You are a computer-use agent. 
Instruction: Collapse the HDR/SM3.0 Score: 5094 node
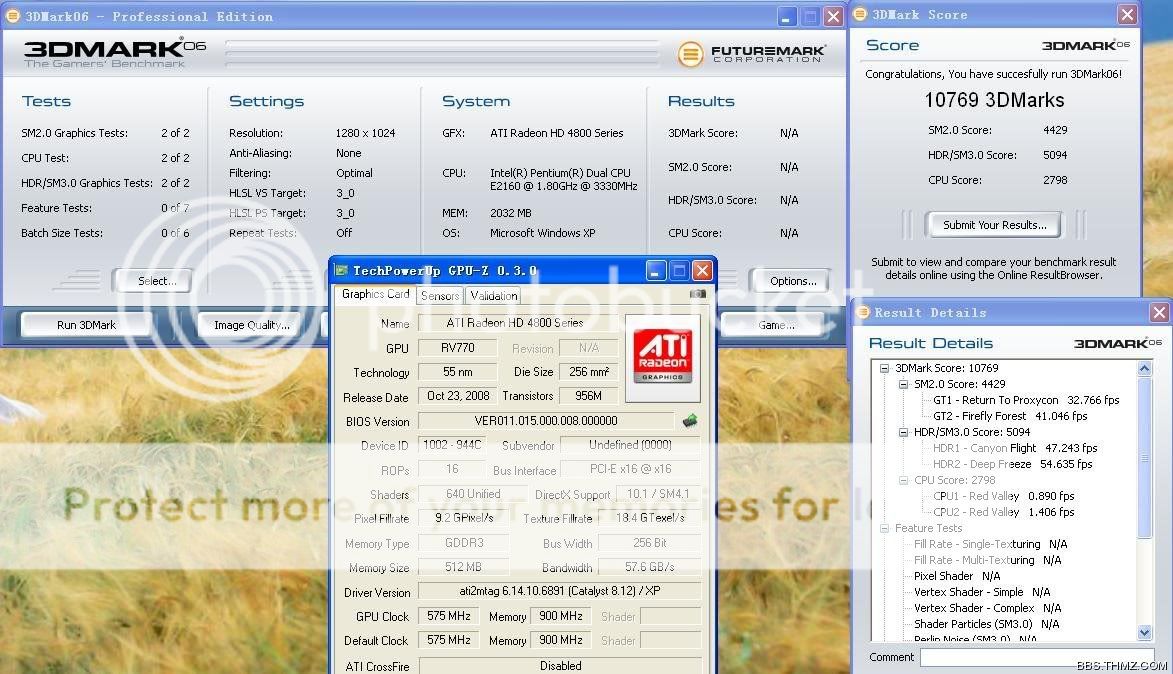(x=903, y=432)
